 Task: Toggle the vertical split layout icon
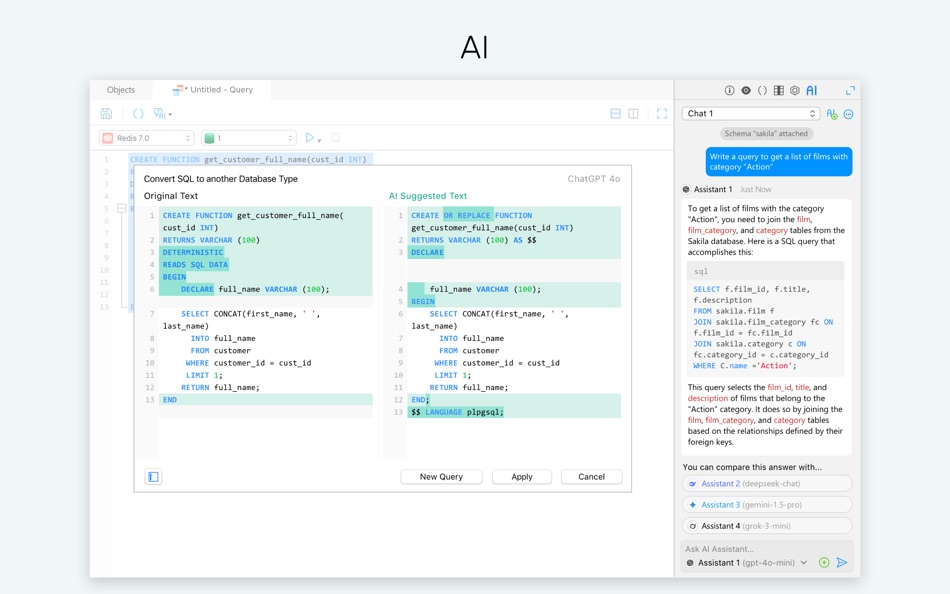(x=633, y=113)
